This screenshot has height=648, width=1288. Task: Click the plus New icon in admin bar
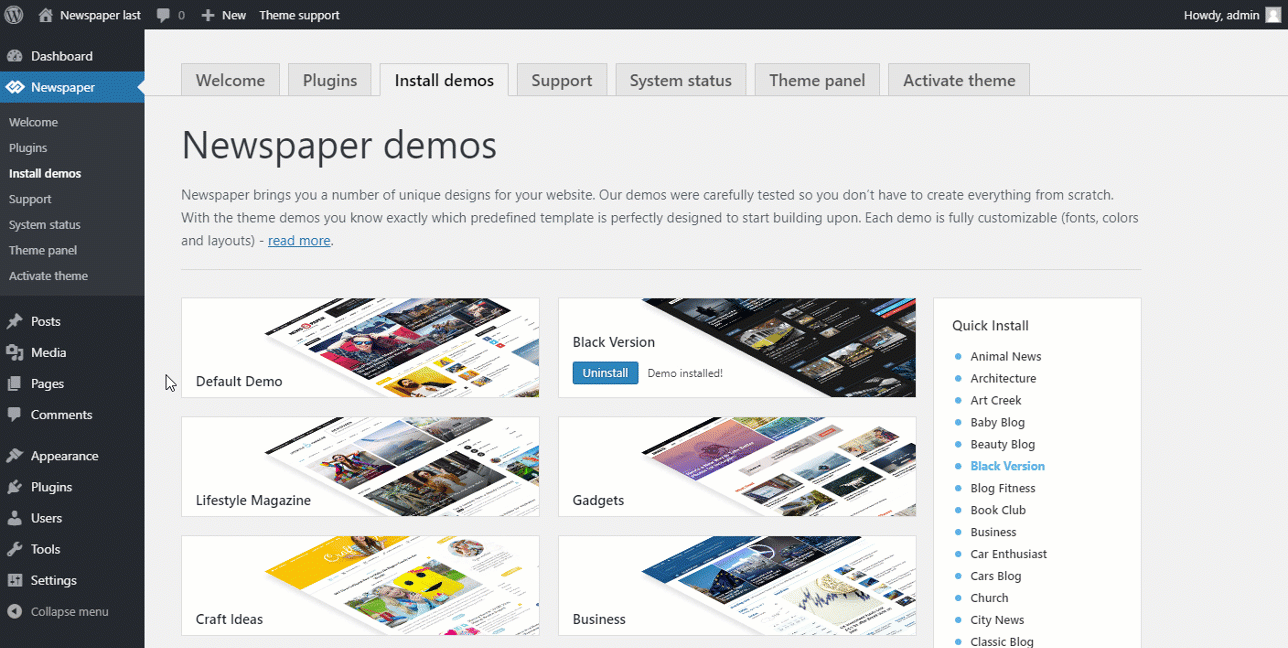208,15
